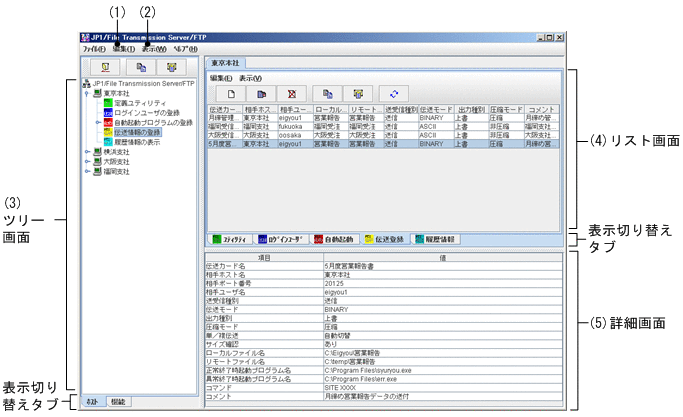The width and height of the screenshot is (683, 417).
Task: Expand the 横浜支社 tree node
Action: tap(87, 152)
